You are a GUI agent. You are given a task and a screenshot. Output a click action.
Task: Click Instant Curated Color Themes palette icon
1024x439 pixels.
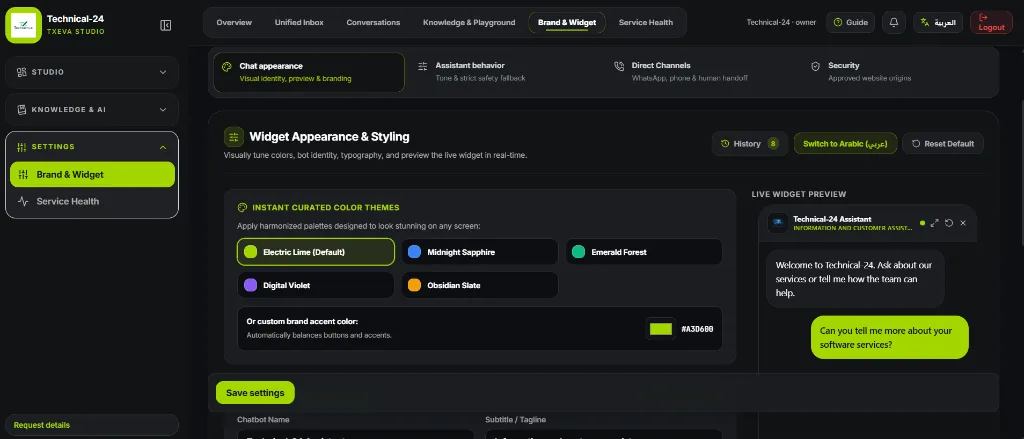pos(242,208)
